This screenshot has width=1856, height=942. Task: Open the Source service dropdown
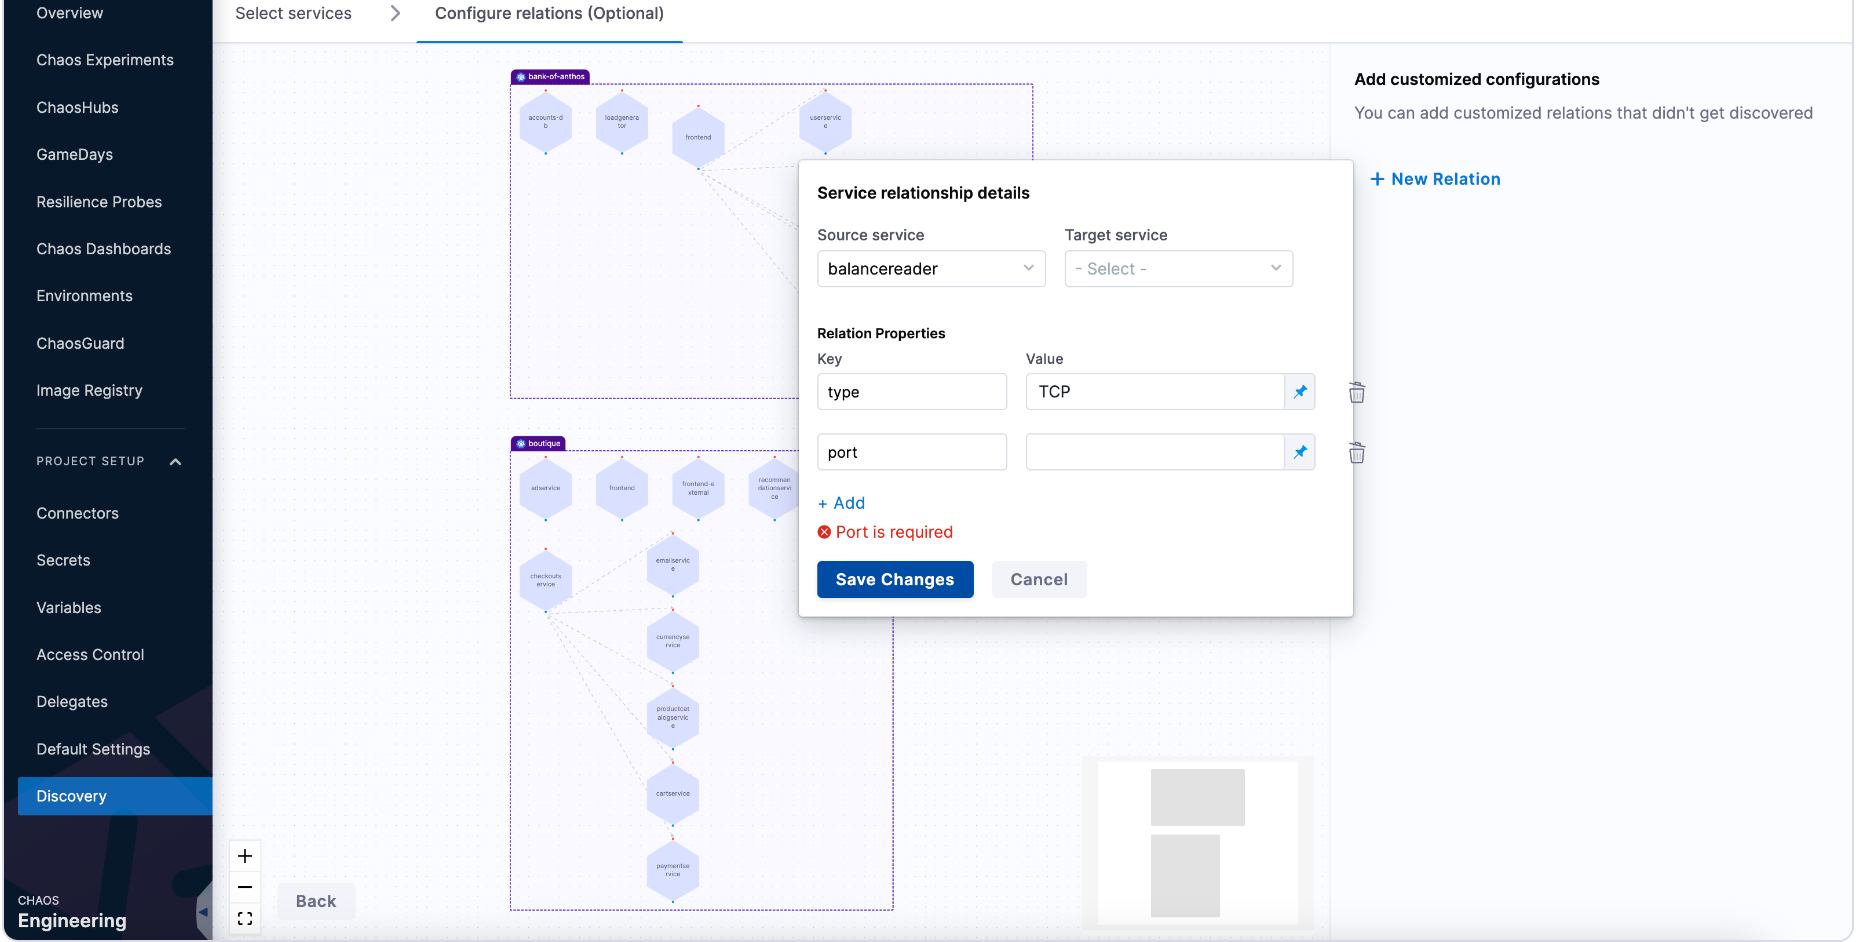click(x=931, y=269)
